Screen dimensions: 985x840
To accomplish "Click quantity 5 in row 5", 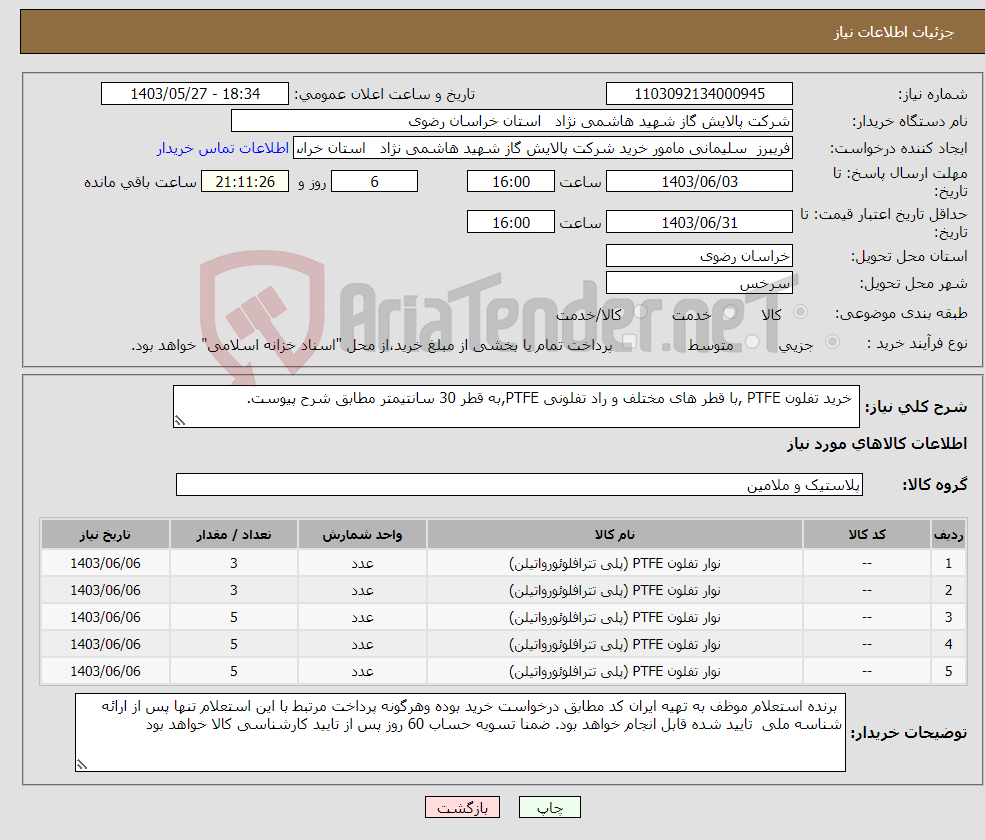I will pyautogui.click(x=234, y=672).
